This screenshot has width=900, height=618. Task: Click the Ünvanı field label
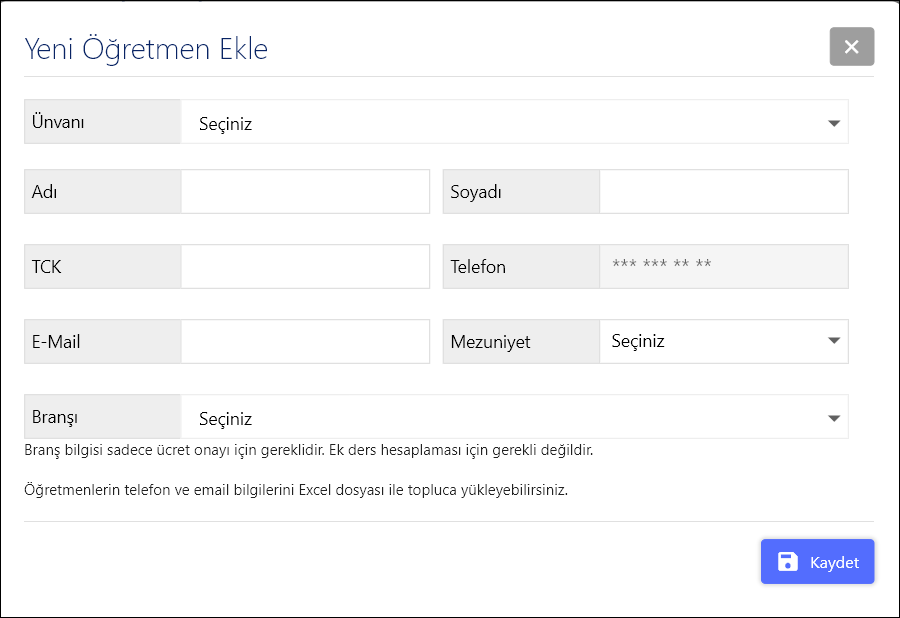58,122
